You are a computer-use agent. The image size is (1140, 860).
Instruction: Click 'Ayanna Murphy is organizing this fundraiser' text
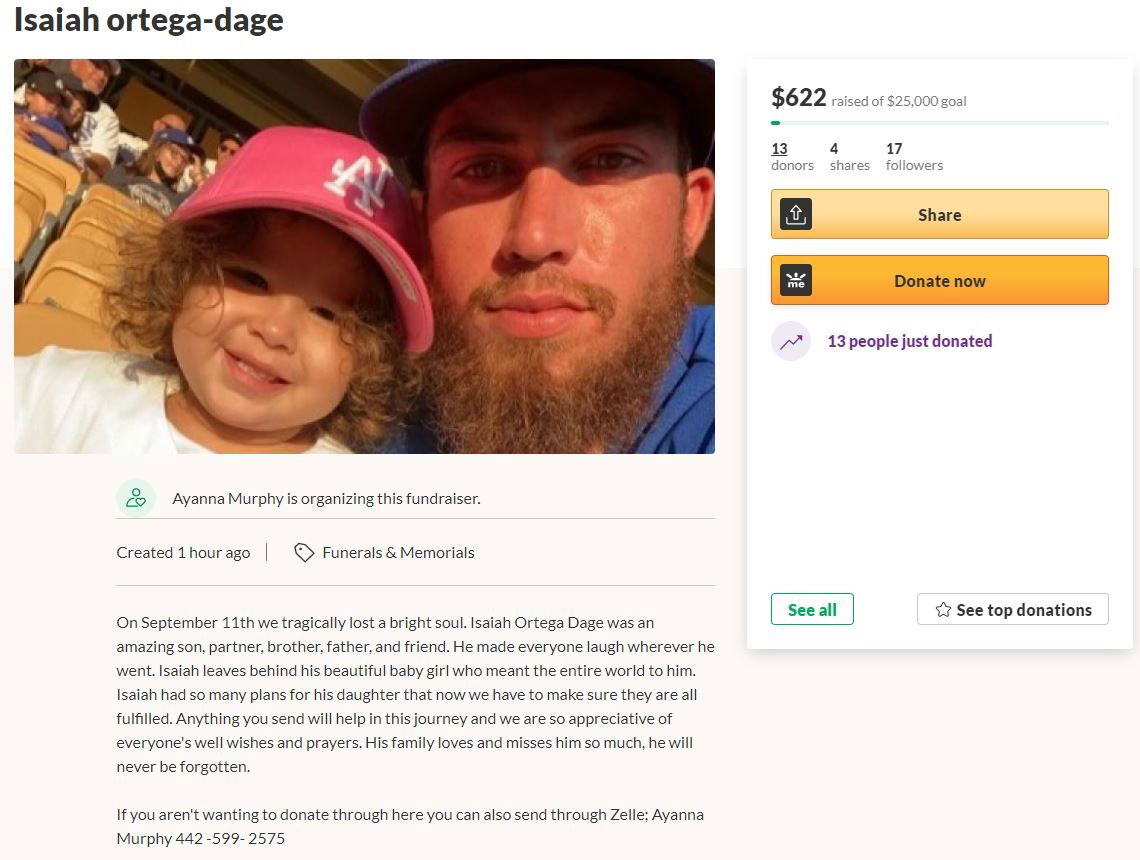click(x=326, y=498)
